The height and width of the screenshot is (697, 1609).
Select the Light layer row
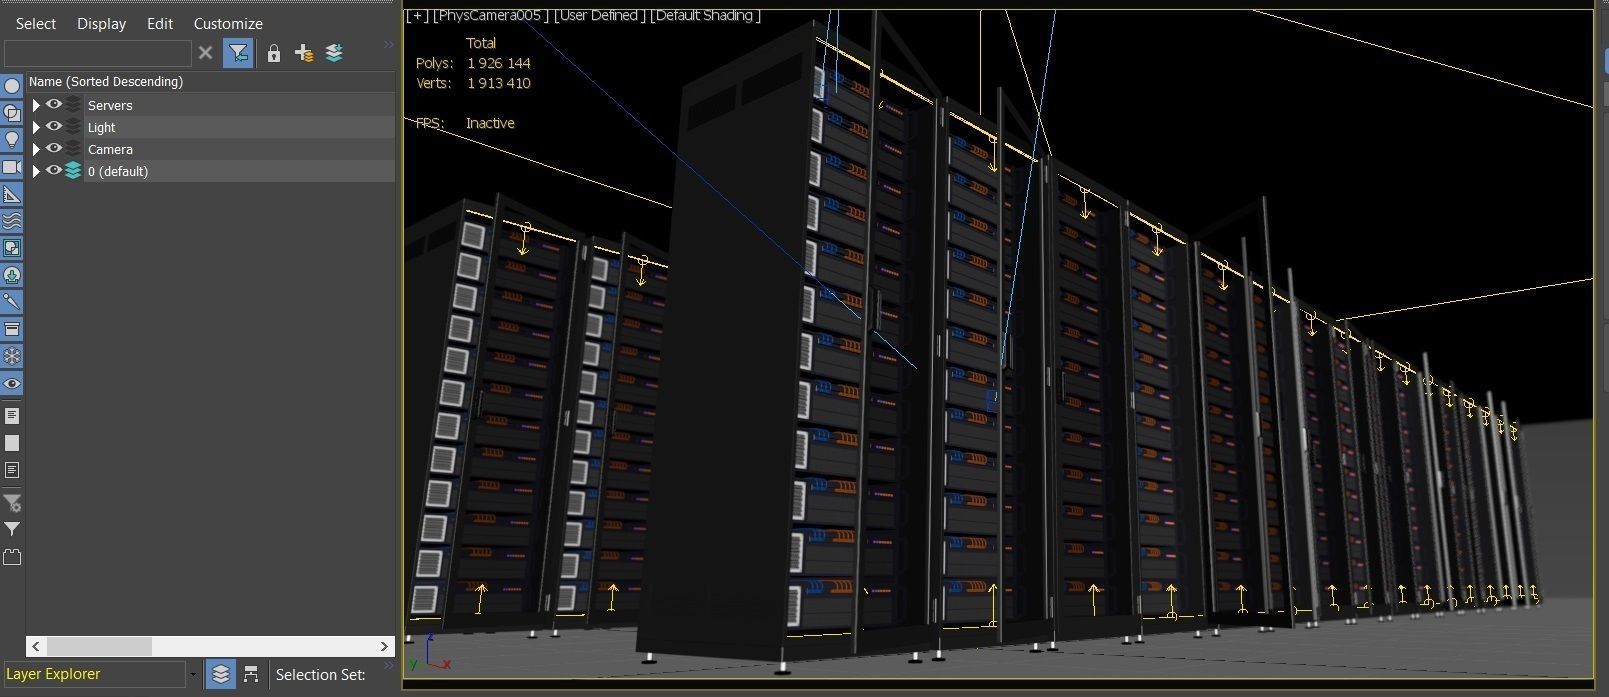211,127
